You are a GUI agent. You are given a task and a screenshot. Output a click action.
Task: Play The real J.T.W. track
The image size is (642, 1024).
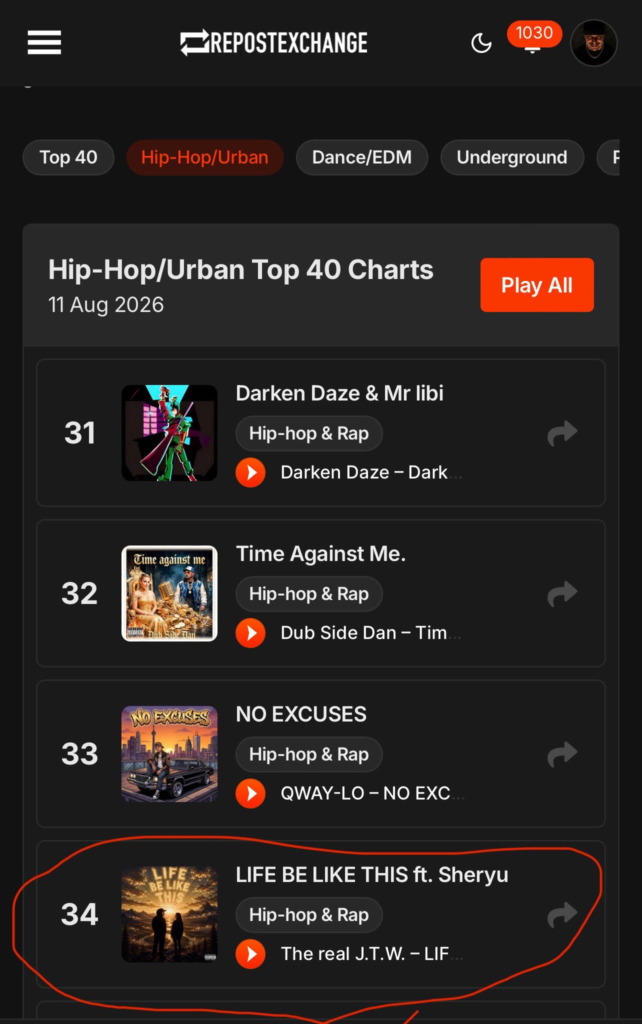(x=251, y=954)
